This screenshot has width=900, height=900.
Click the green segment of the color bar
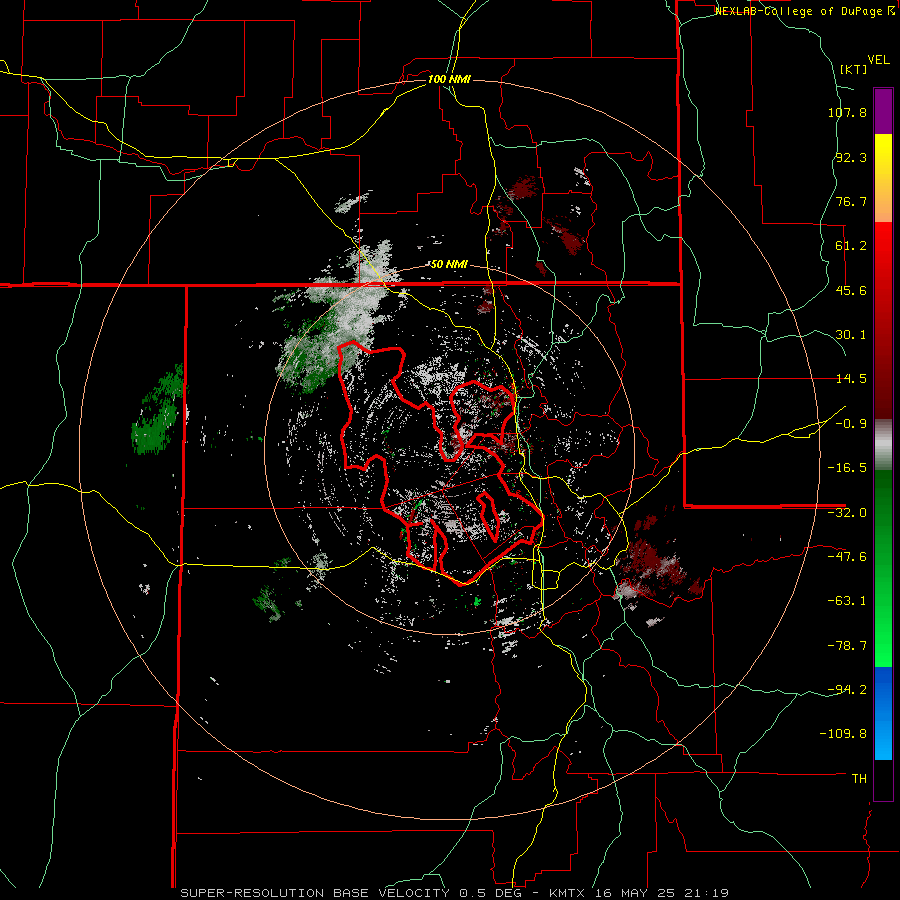pyautogui.click(x=883, y=568)
